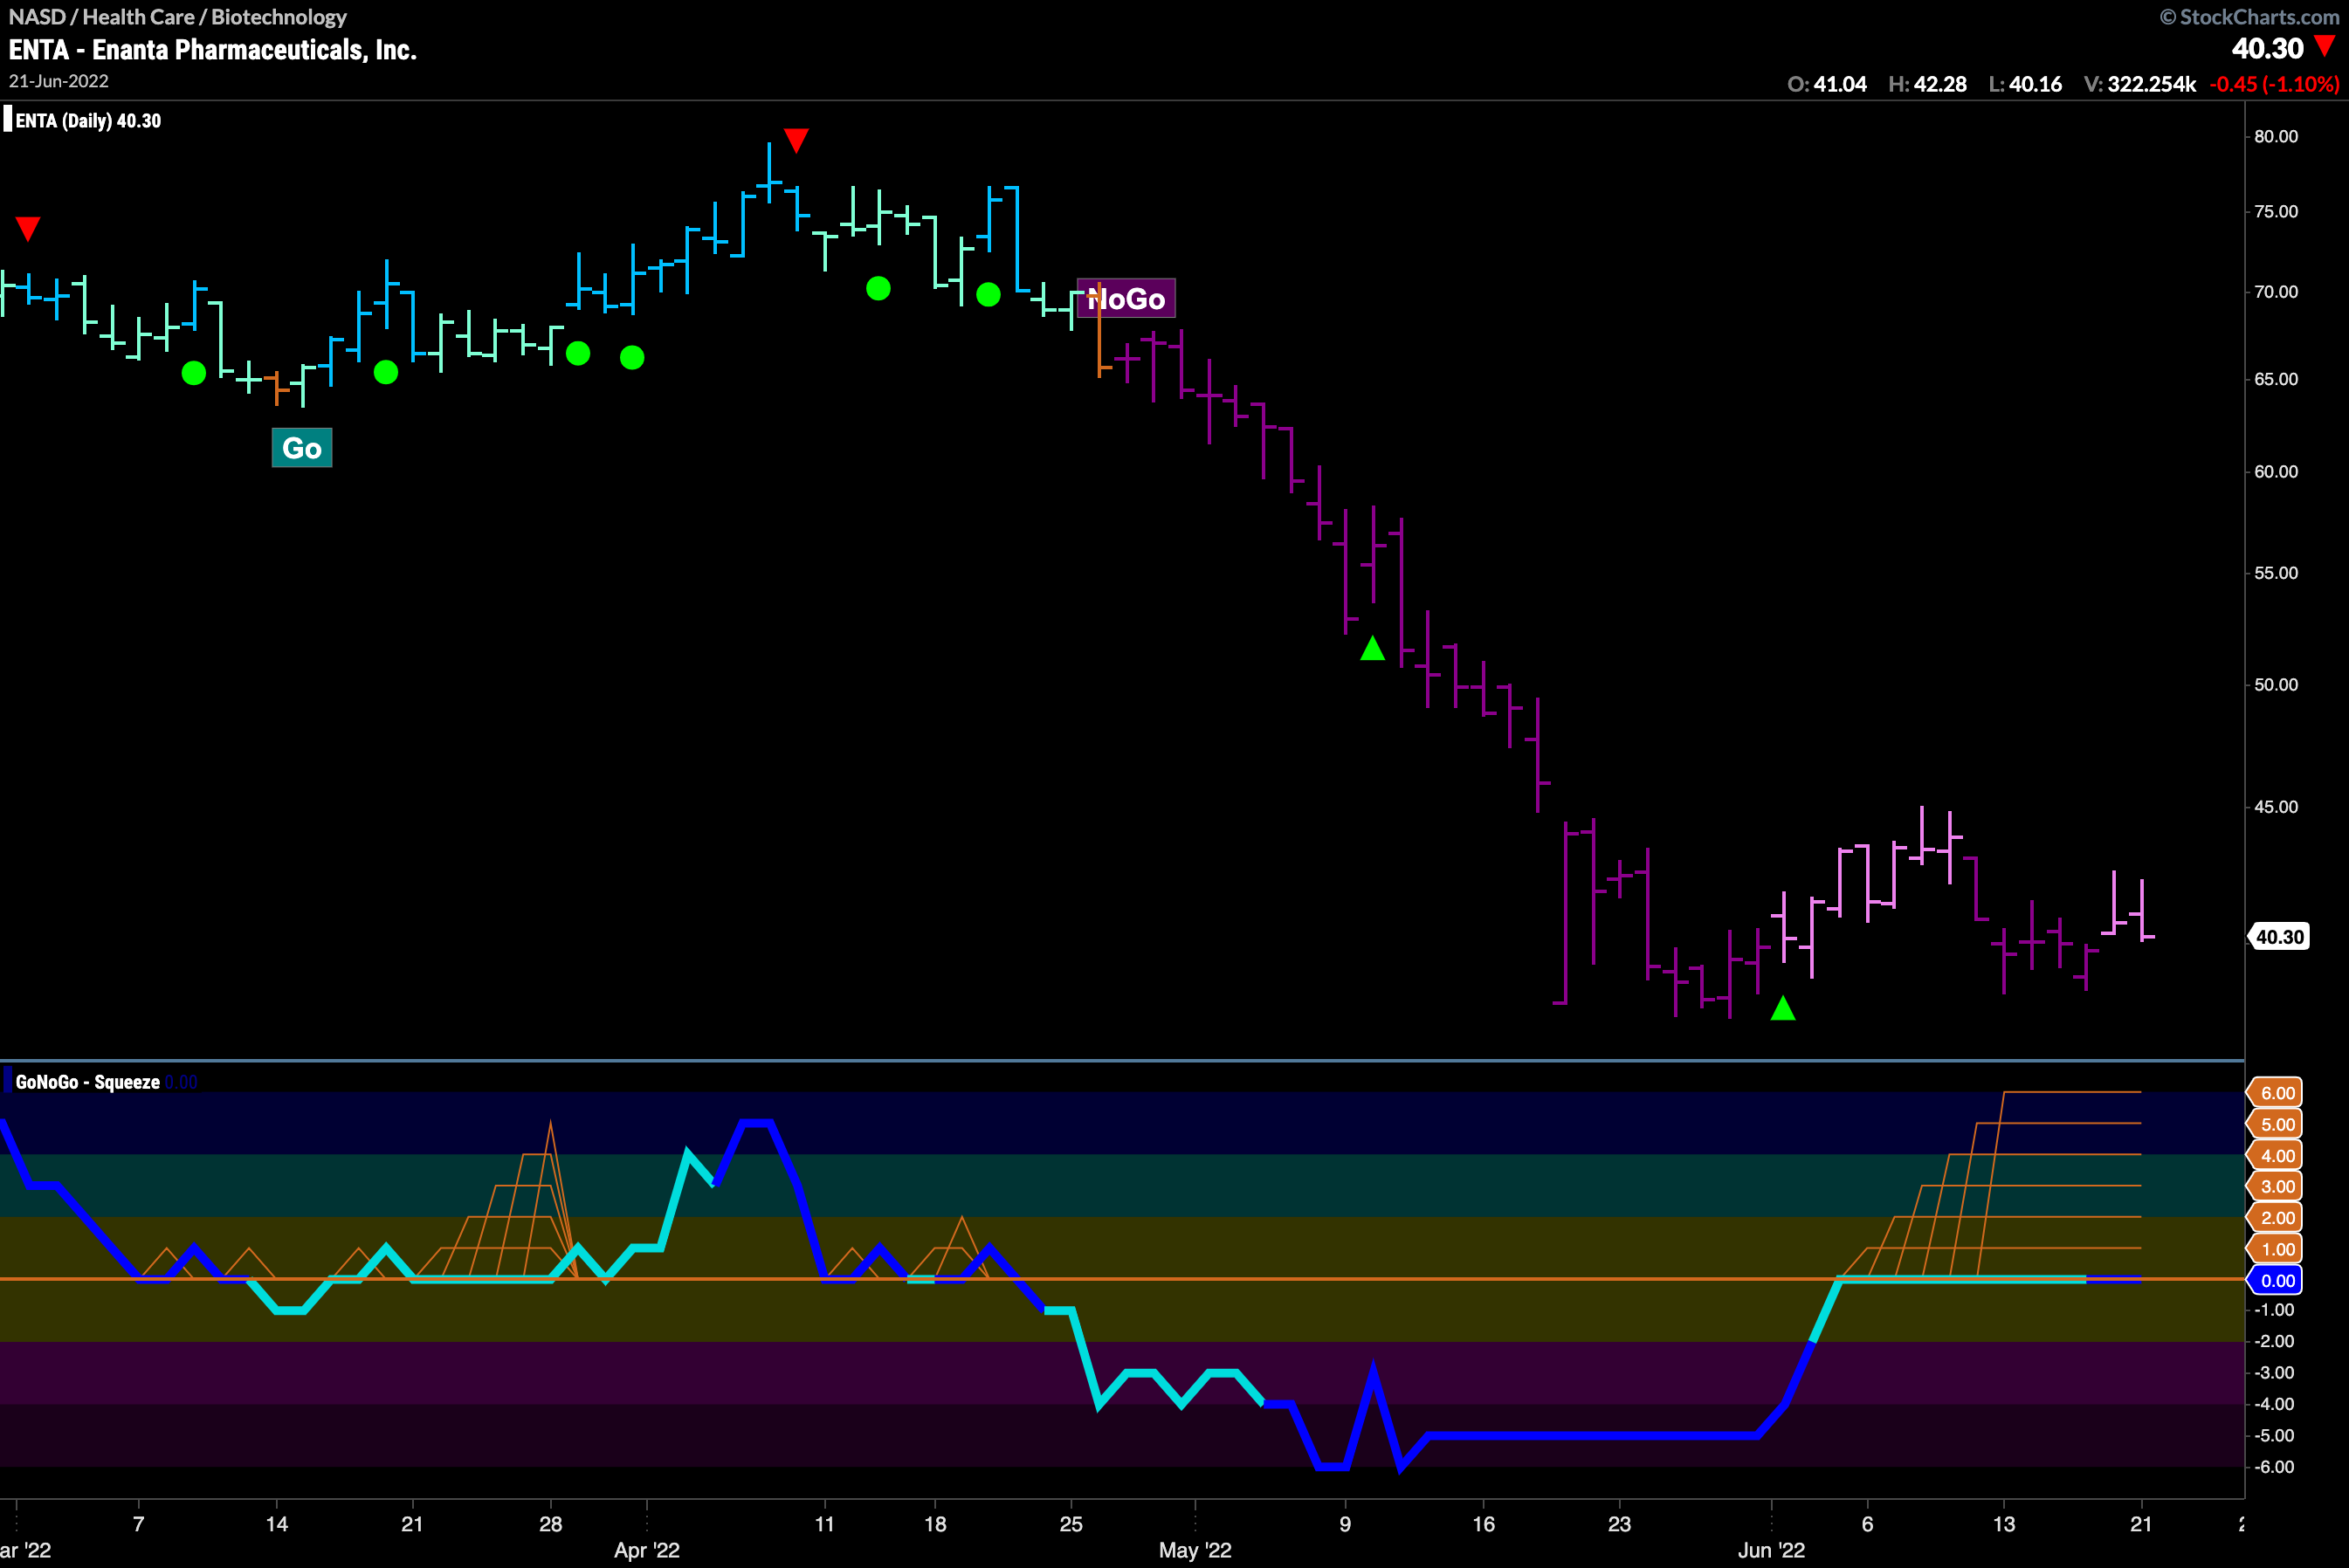Click the 'ENTA (Daily) 40.30' legend label

tap(88, 121)
